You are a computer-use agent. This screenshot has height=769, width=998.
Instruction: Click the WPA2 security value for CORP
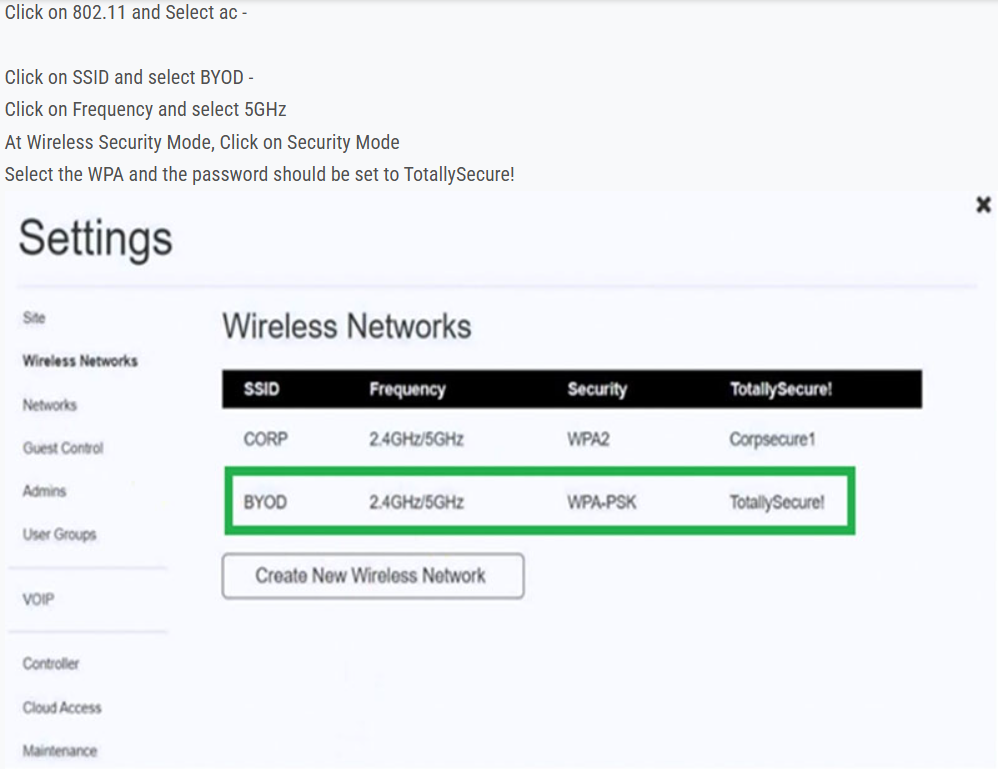(588, 439)
